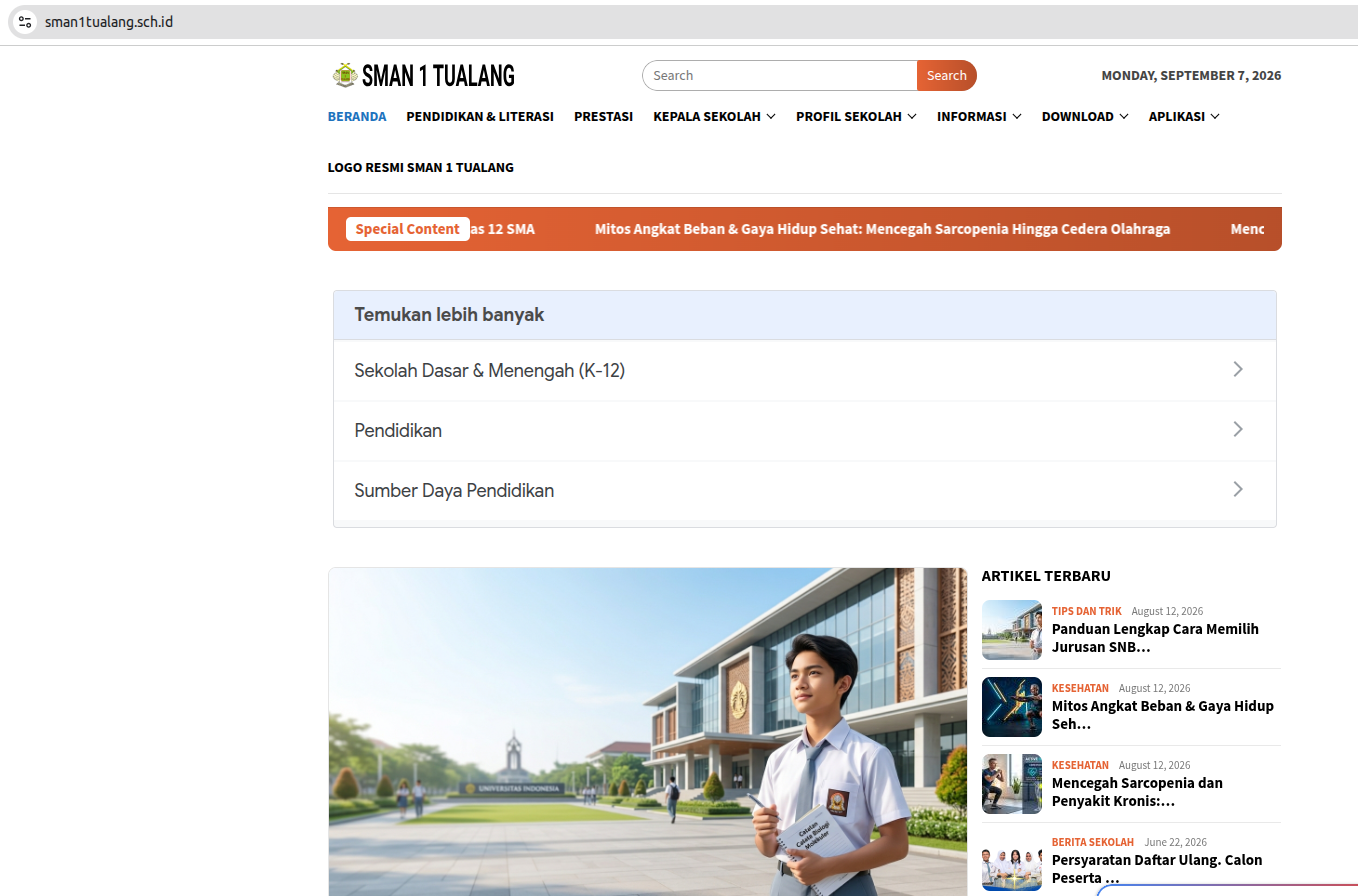
Task: Open the Mitos Angkat Beban article thumbnail
Action: [x=1012, y=707]
